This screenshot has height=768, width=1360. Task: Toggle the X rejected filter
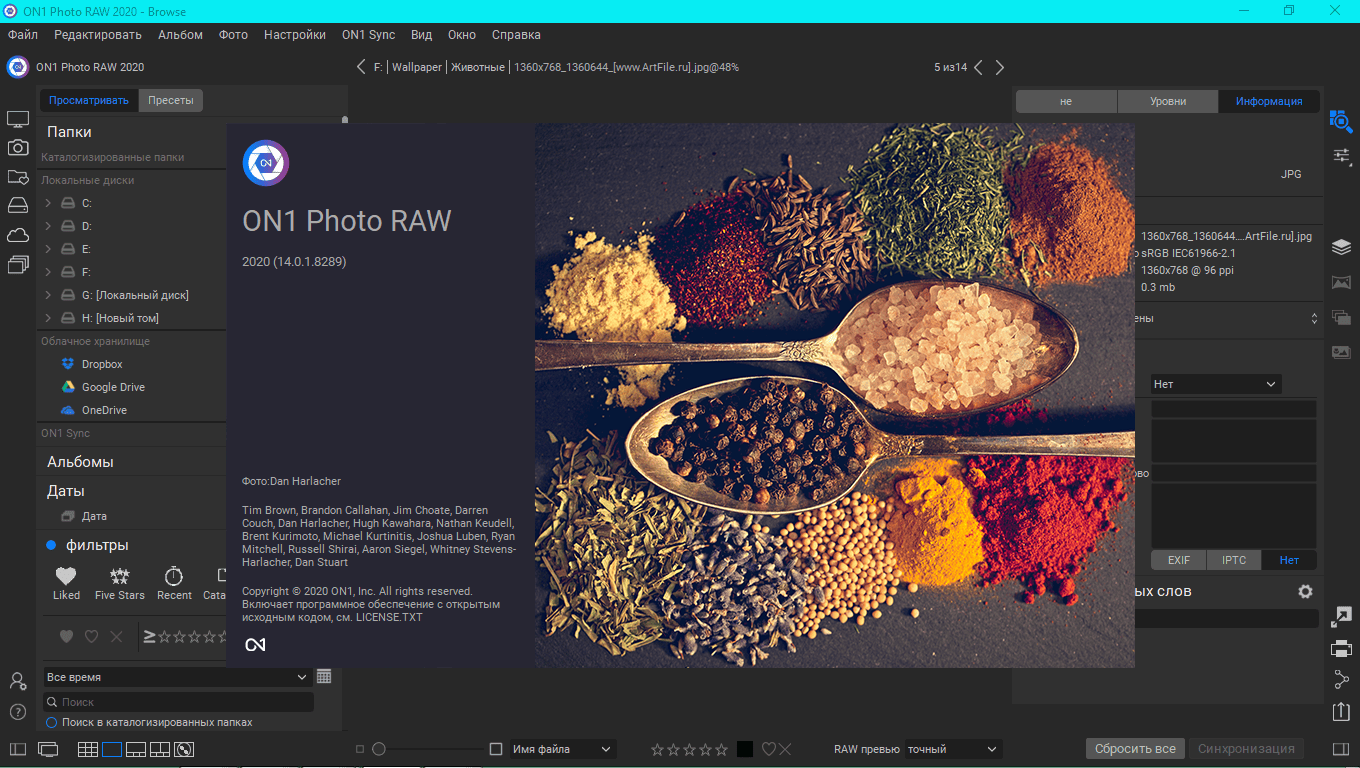coord(116,636)
